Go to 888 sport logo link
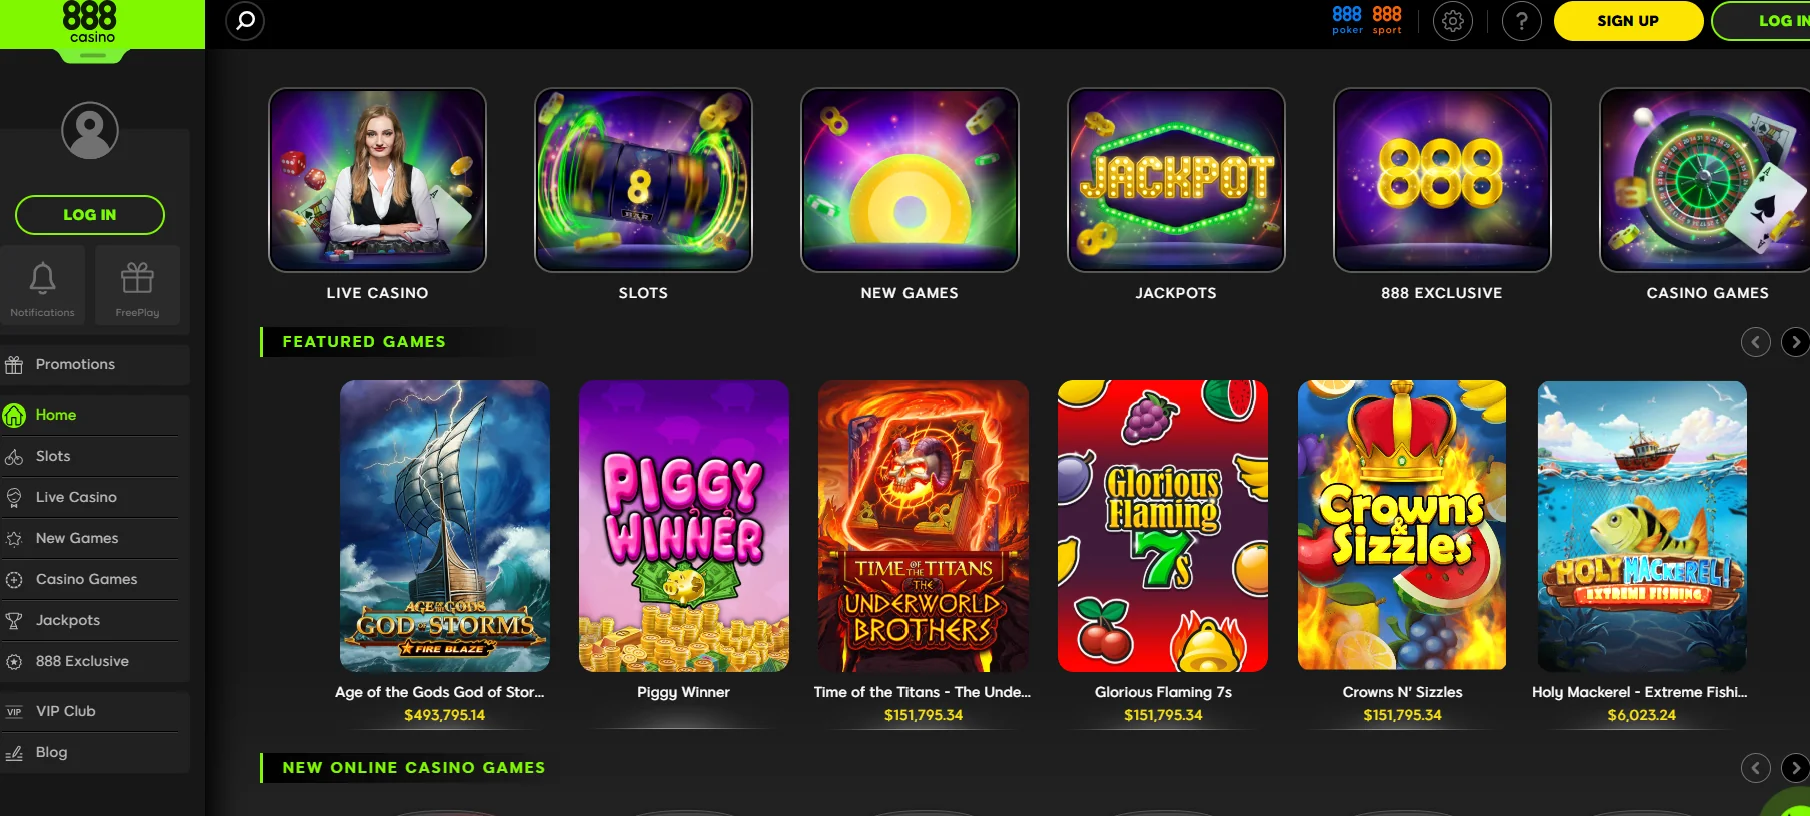 pyautogui.click(x=1387, y=20)
